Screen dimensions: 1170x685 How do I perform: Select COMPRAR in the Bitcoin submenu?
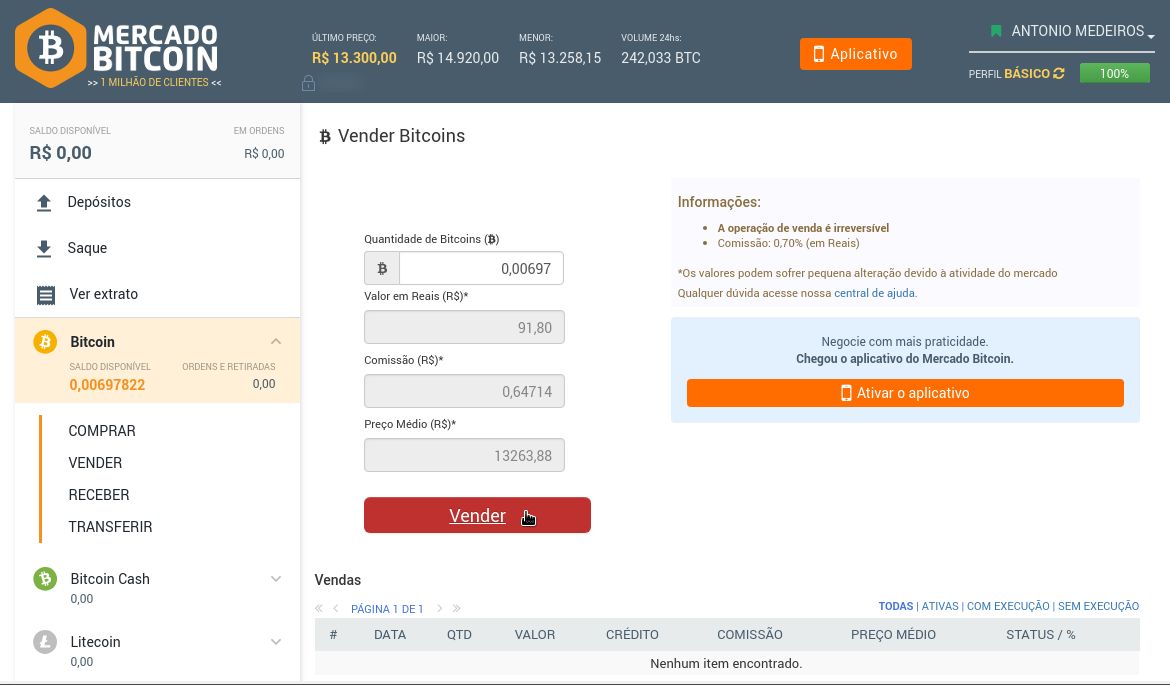tap(101, 431)
